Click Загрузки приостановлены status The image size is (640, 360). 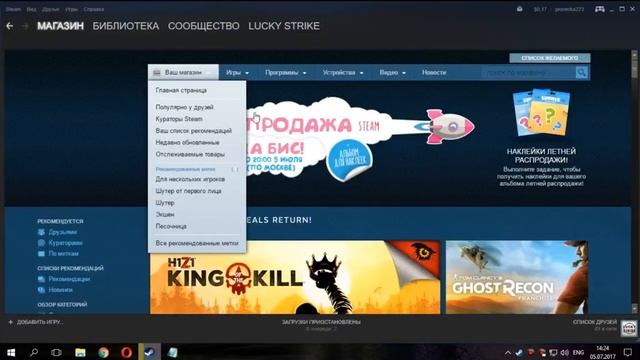[321, 322]
